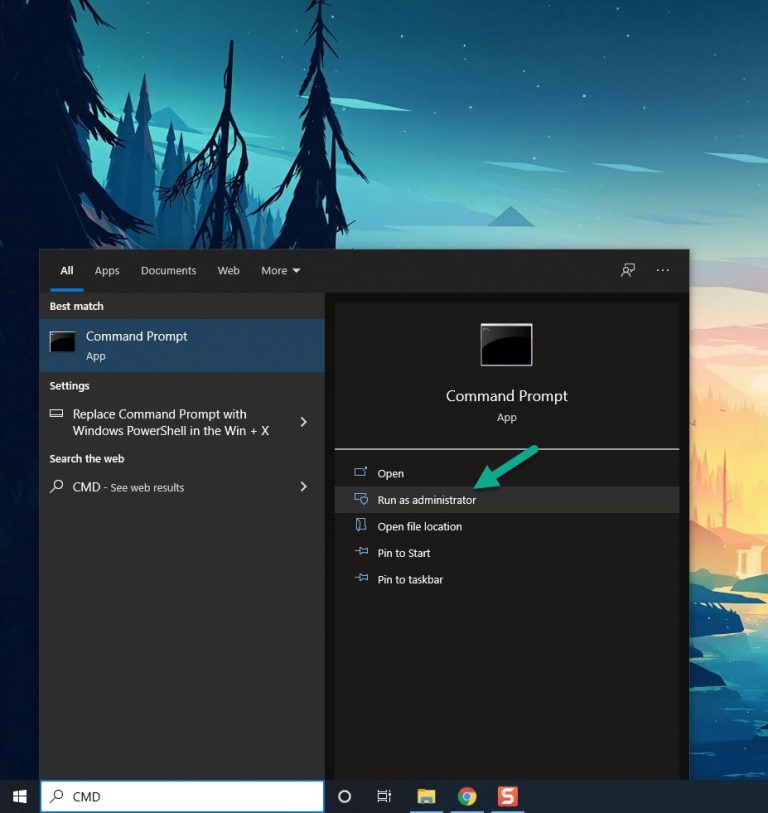Viewport: 768px width, 813px height.
Task: Choose Run as administrator
Action: (x=507, y=500)
